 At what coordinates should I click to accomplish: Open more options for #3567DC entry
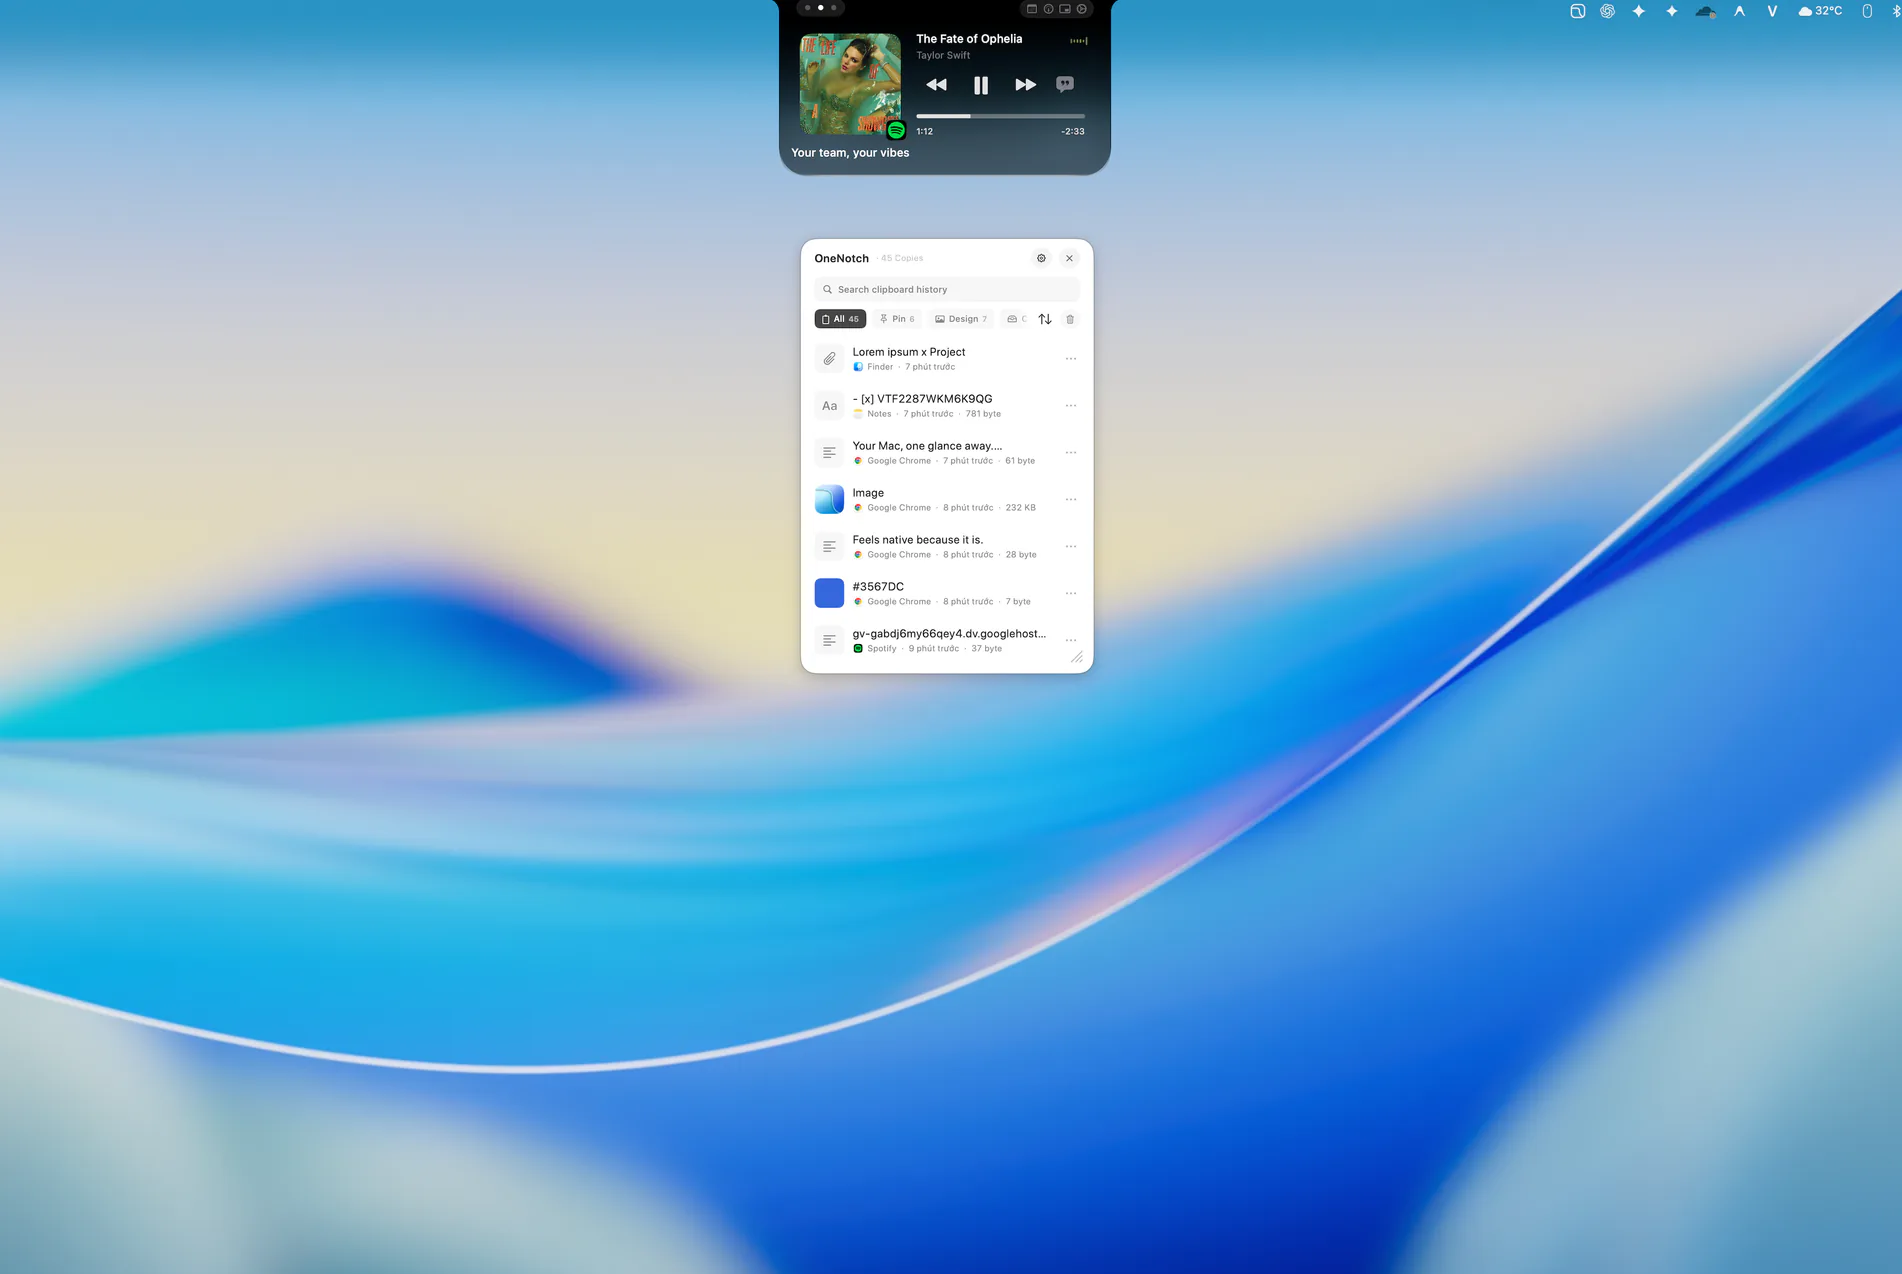(x=1071, y=593)
